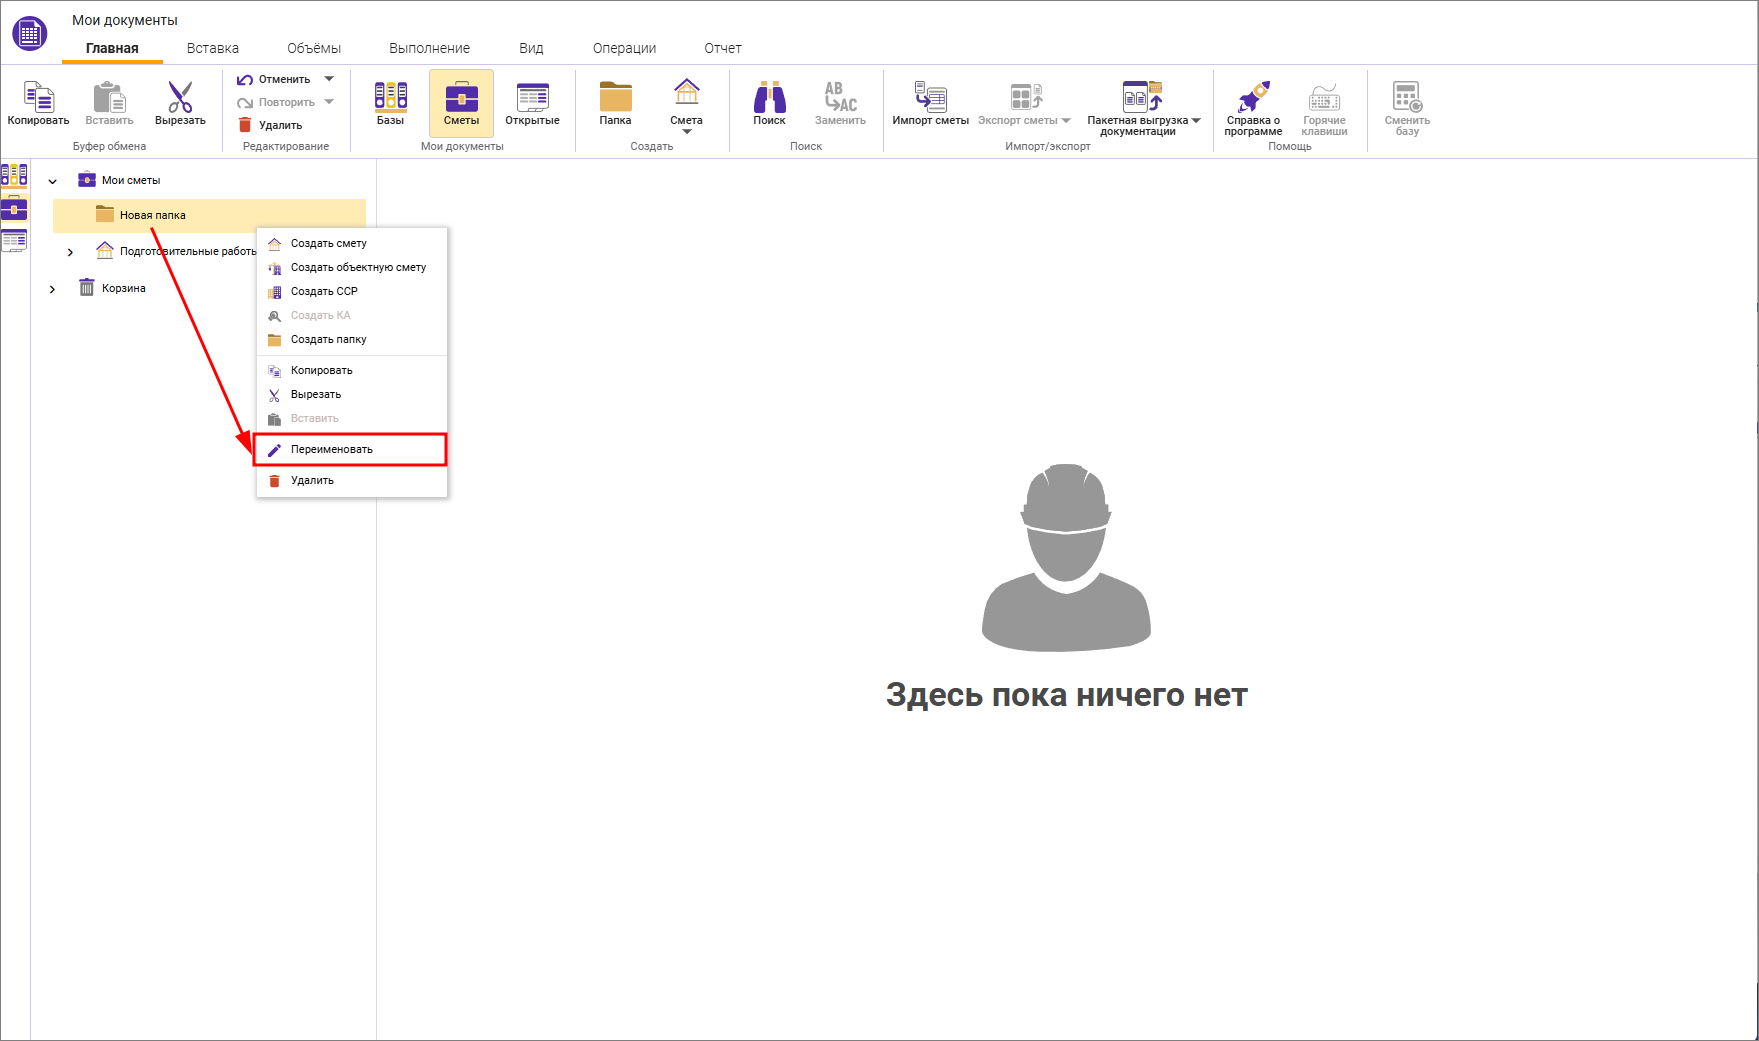Click the Отменить undo button
The image size is (1759, 1041).
point(277,78)
